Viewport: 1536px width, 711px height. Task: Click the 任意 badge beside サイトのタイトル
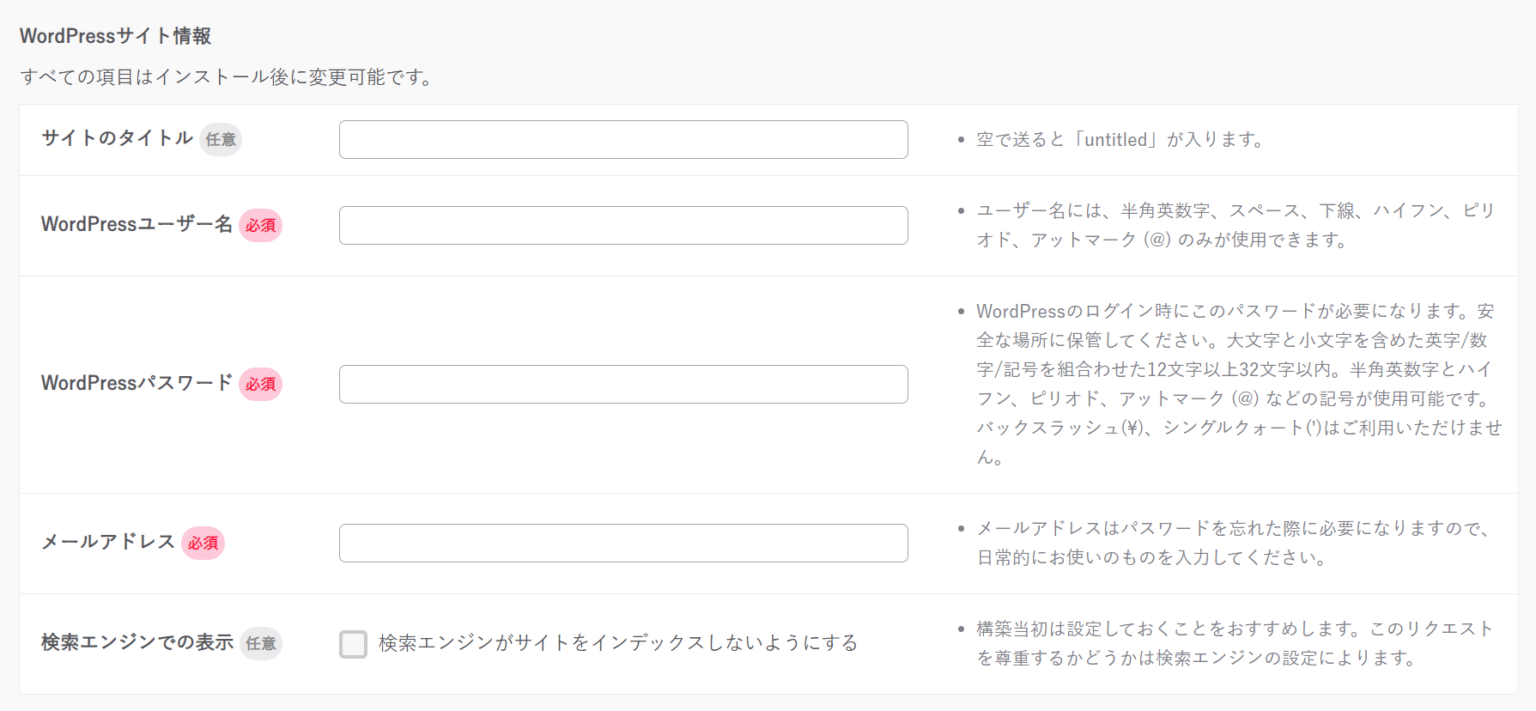220,140
